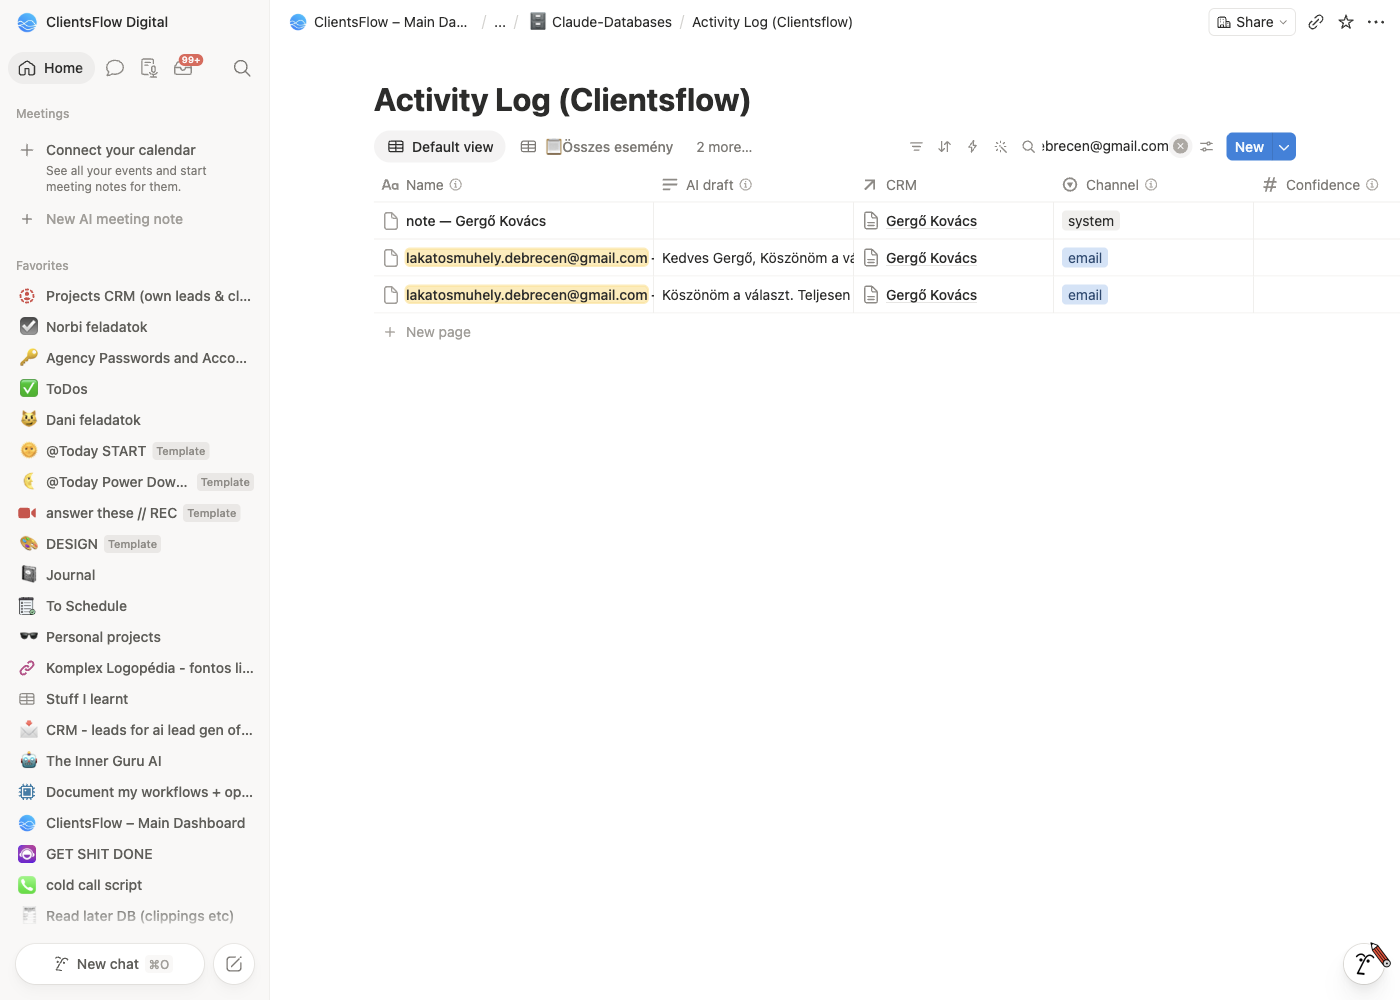Click the database search magnifier icon
Image resolution: width=1400 pixels, height=1000 pixels.
[1028, 147]
